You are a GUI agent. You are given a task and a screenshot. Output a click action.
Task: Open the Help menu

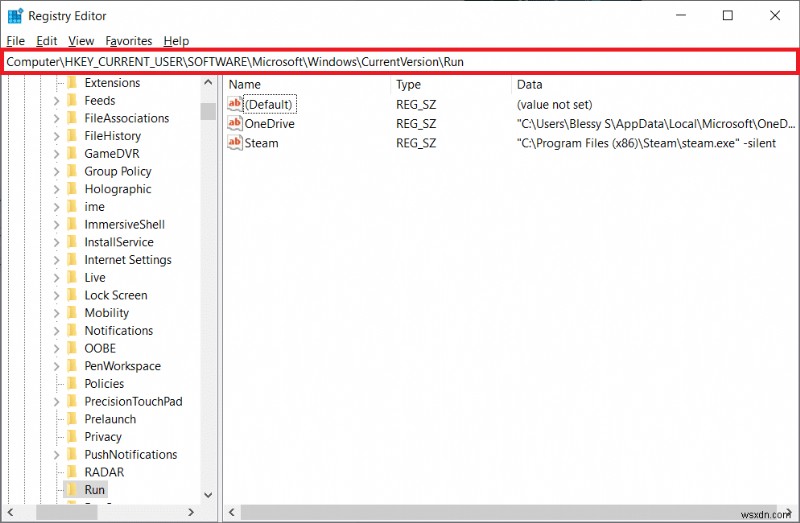tap(176, 41)
